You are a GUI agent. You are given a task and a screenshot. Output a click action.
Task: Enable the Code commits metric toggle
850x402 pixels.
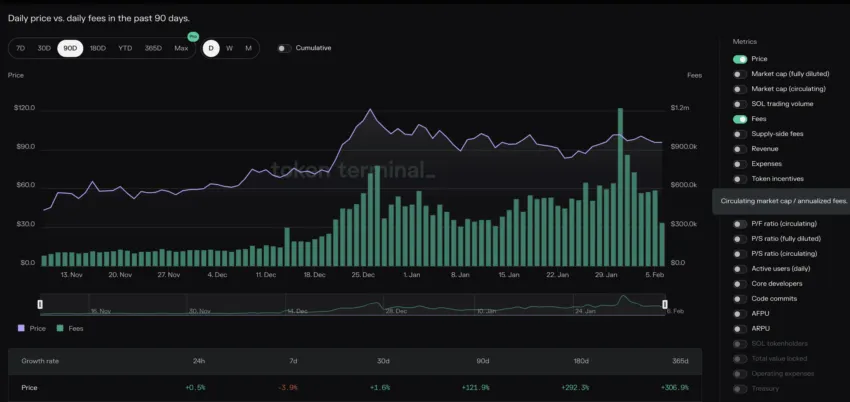(740, 299)
